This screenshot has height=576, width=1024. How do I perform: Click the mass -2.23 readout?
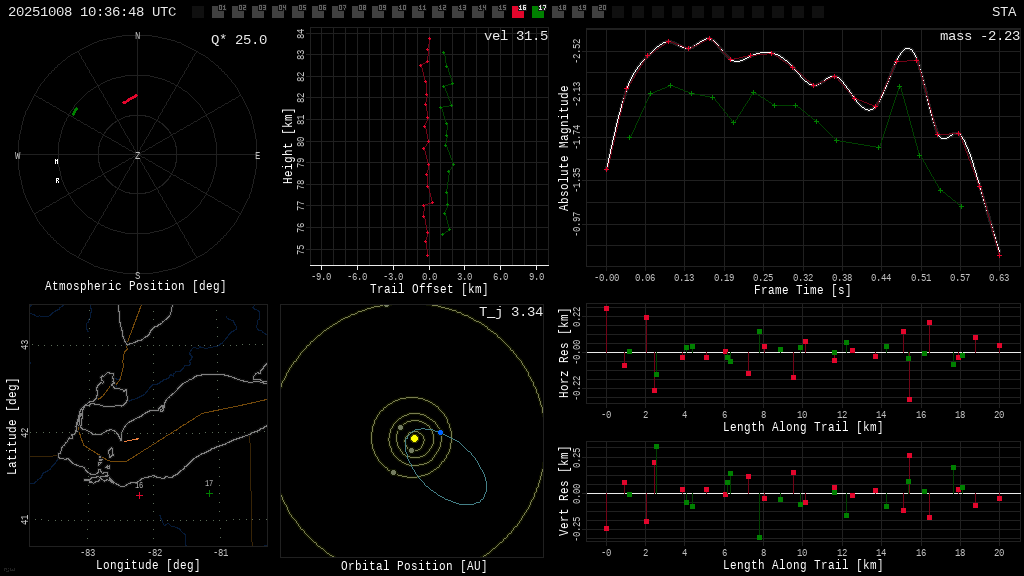979,36
